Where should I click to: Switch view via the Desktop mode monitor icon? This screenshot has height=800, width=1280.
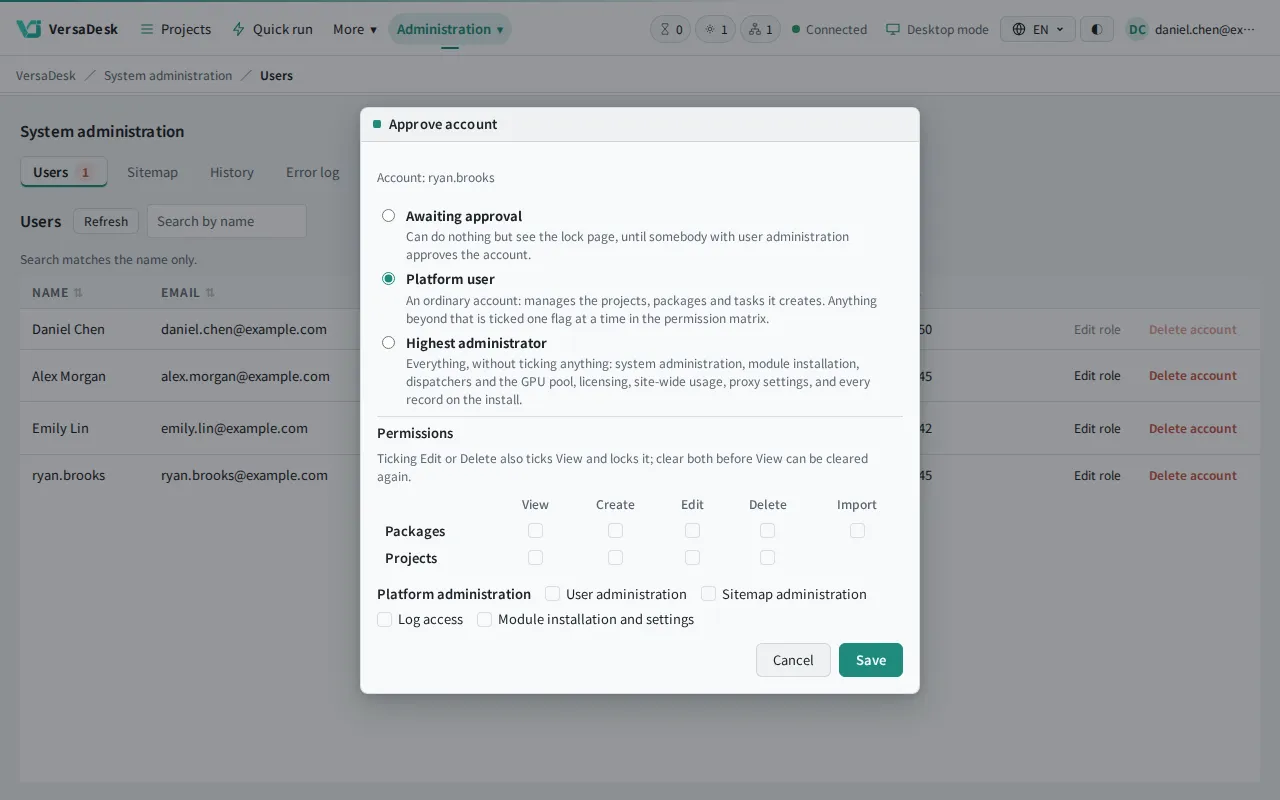[937, 29]
